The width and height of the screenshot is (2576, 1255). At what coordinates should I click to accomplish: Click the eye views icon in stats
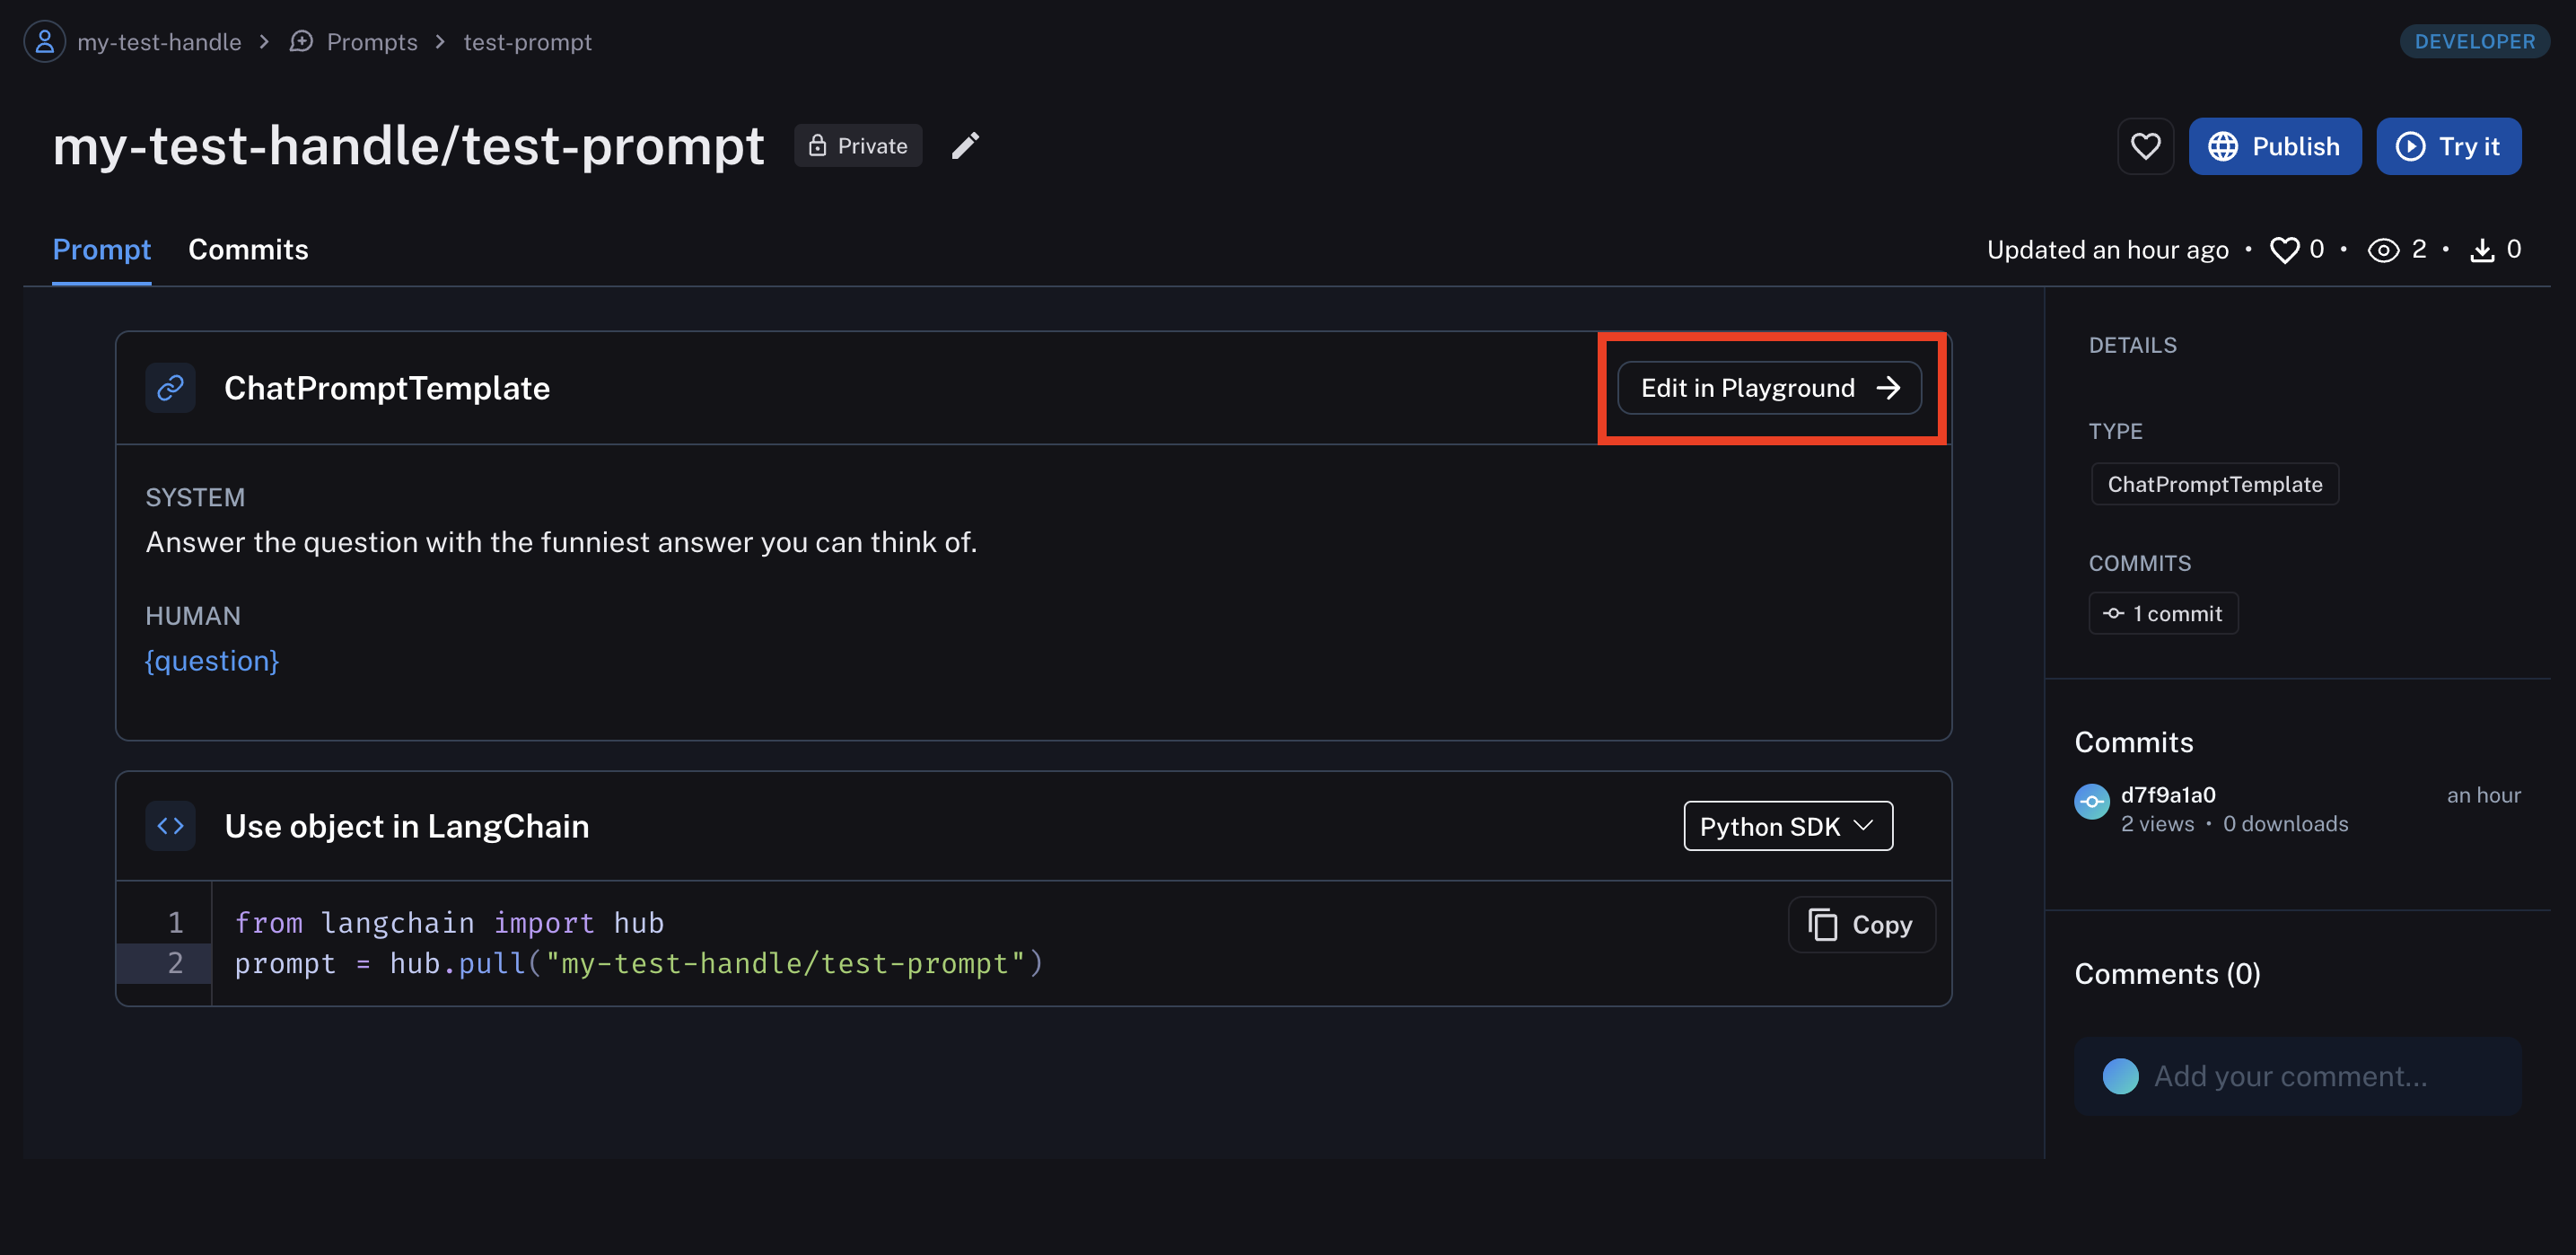click(x=2383, y=250)
